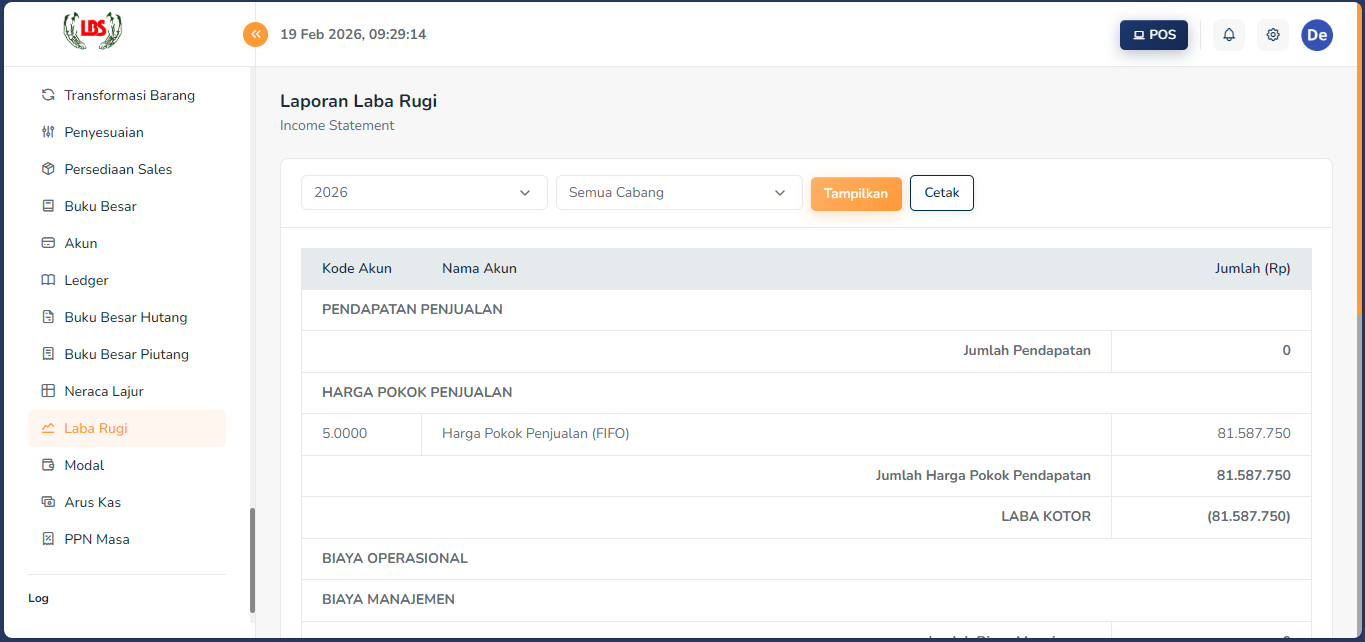Click account code 5.0000 cell
Screen dimensions: 1365x642
click(x=361, y=434)
